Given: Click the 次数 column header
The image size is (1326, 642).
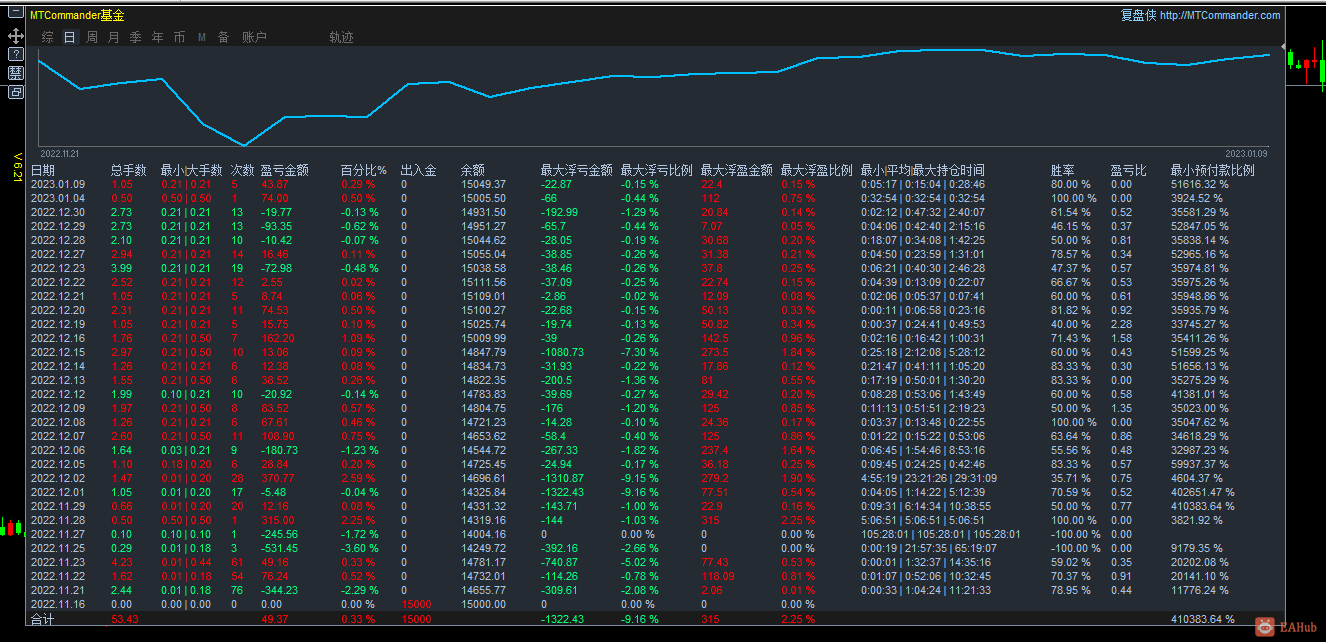Looking at the screenshot, I should (242, 170).
